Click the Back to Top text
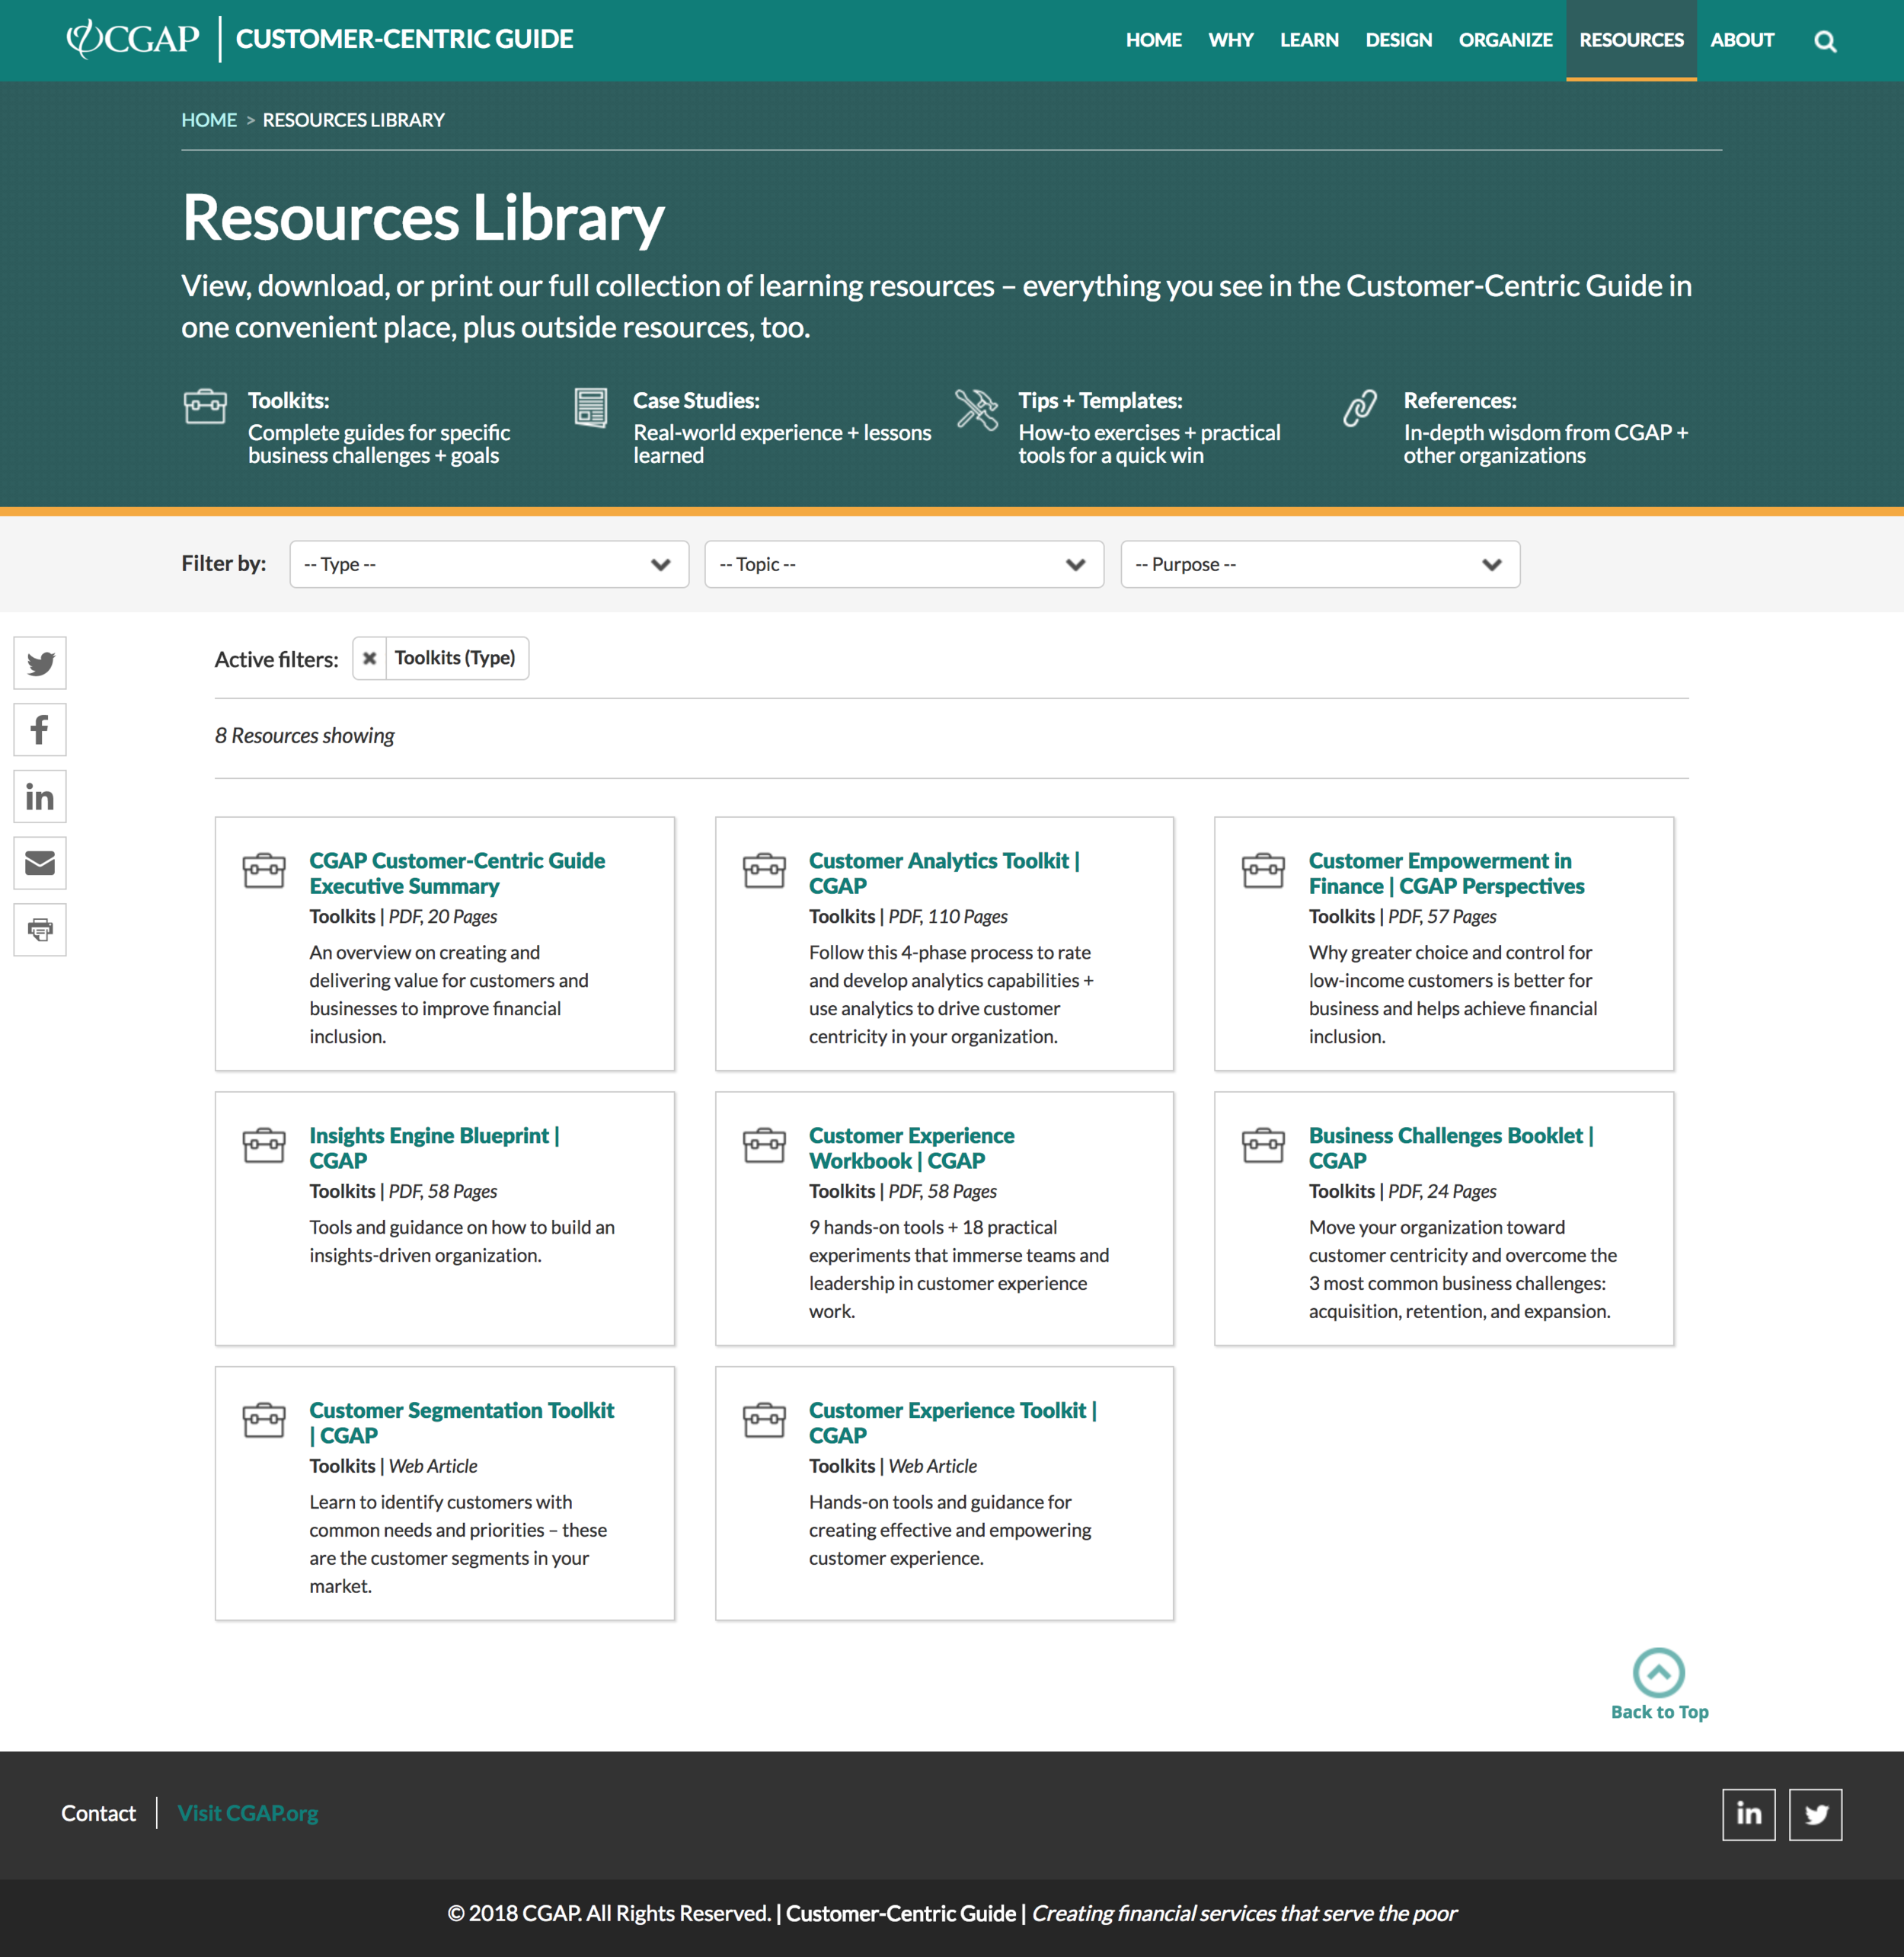 tap(1659, 1712)
